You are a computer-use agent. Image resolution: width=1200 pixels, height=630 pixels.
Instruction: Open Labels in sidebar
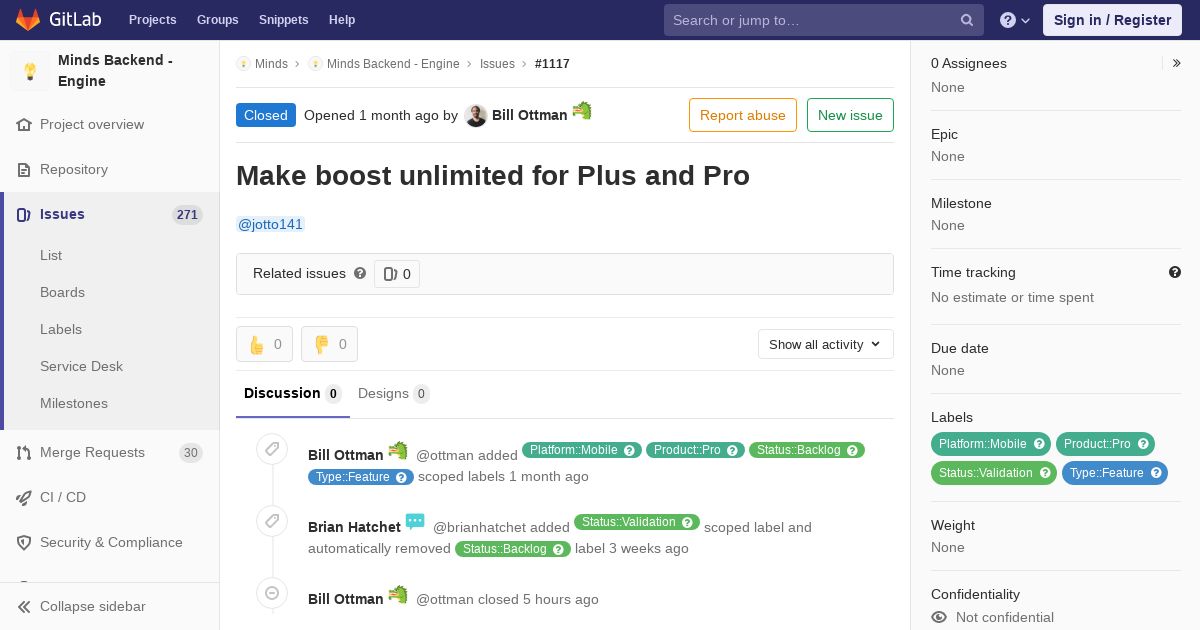click(61, 329)
